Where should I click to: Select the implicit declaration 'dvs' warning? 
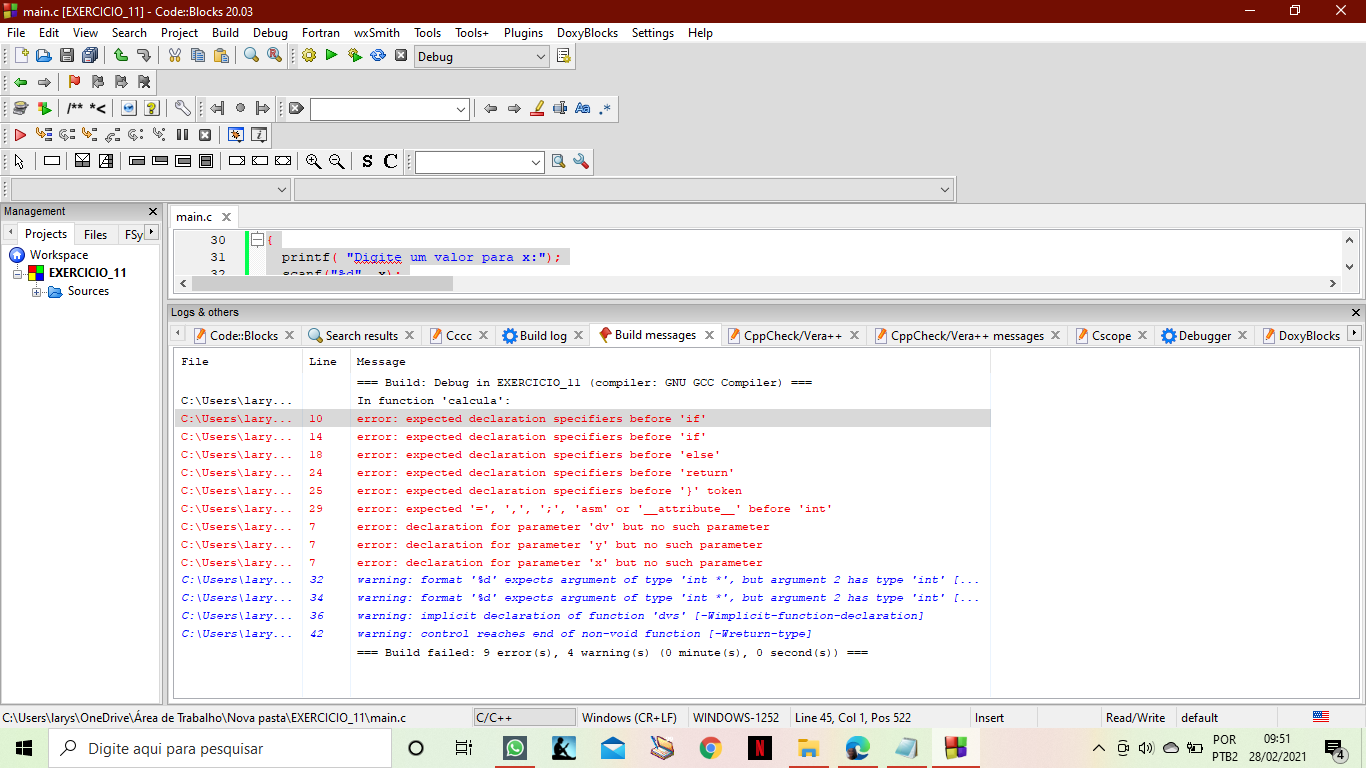coord(582,616)
